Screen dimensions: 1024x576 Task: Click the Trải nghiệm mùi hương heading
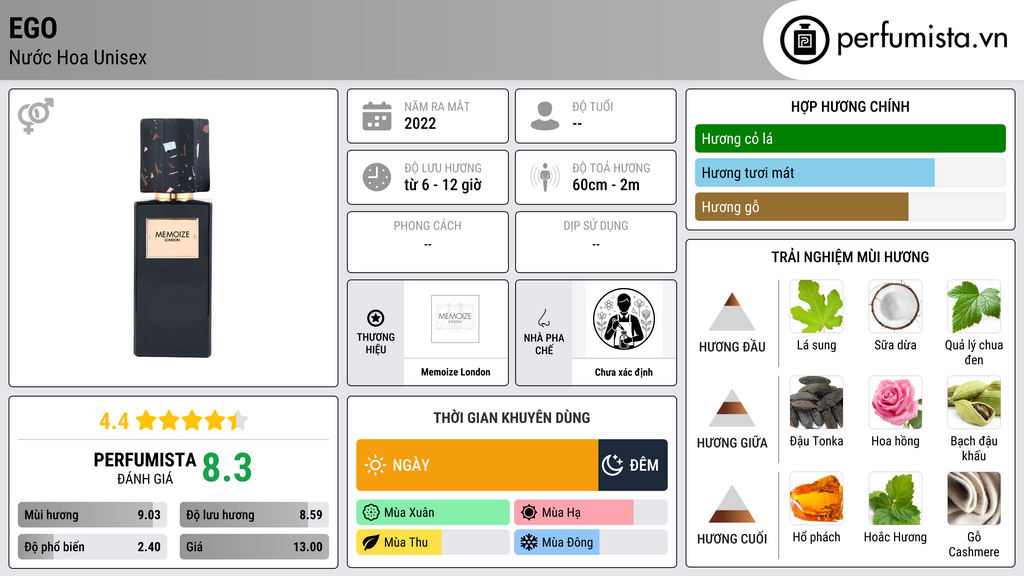coord(850,257)
